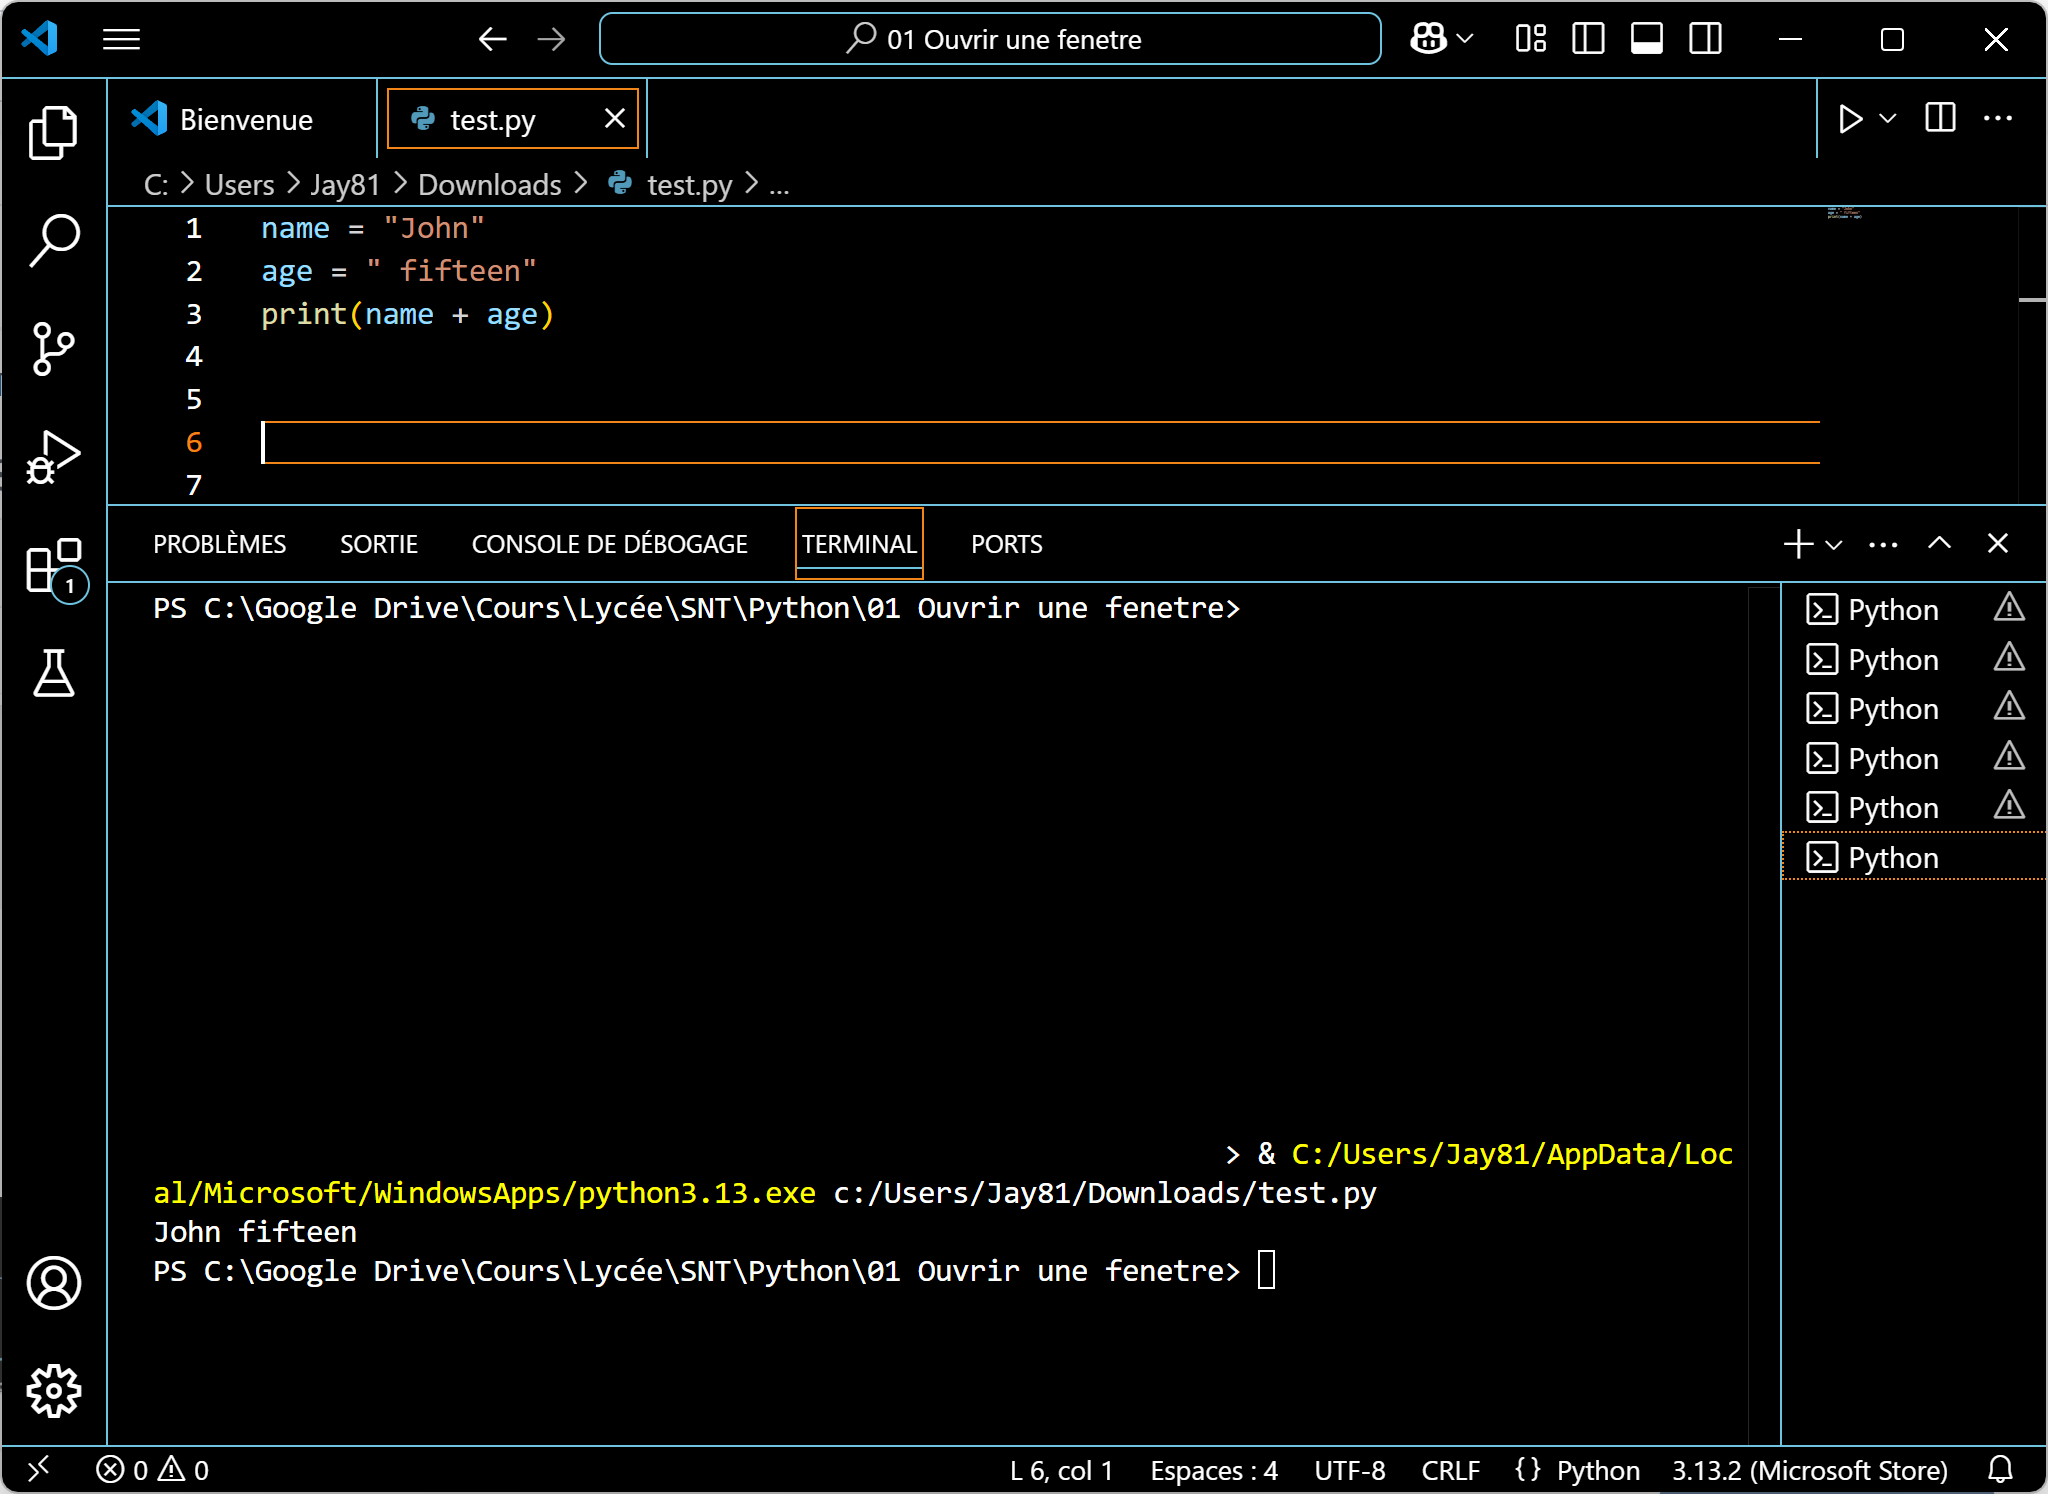Open the Source Control view
The image size is (2048, 1494).
point(53,349)
